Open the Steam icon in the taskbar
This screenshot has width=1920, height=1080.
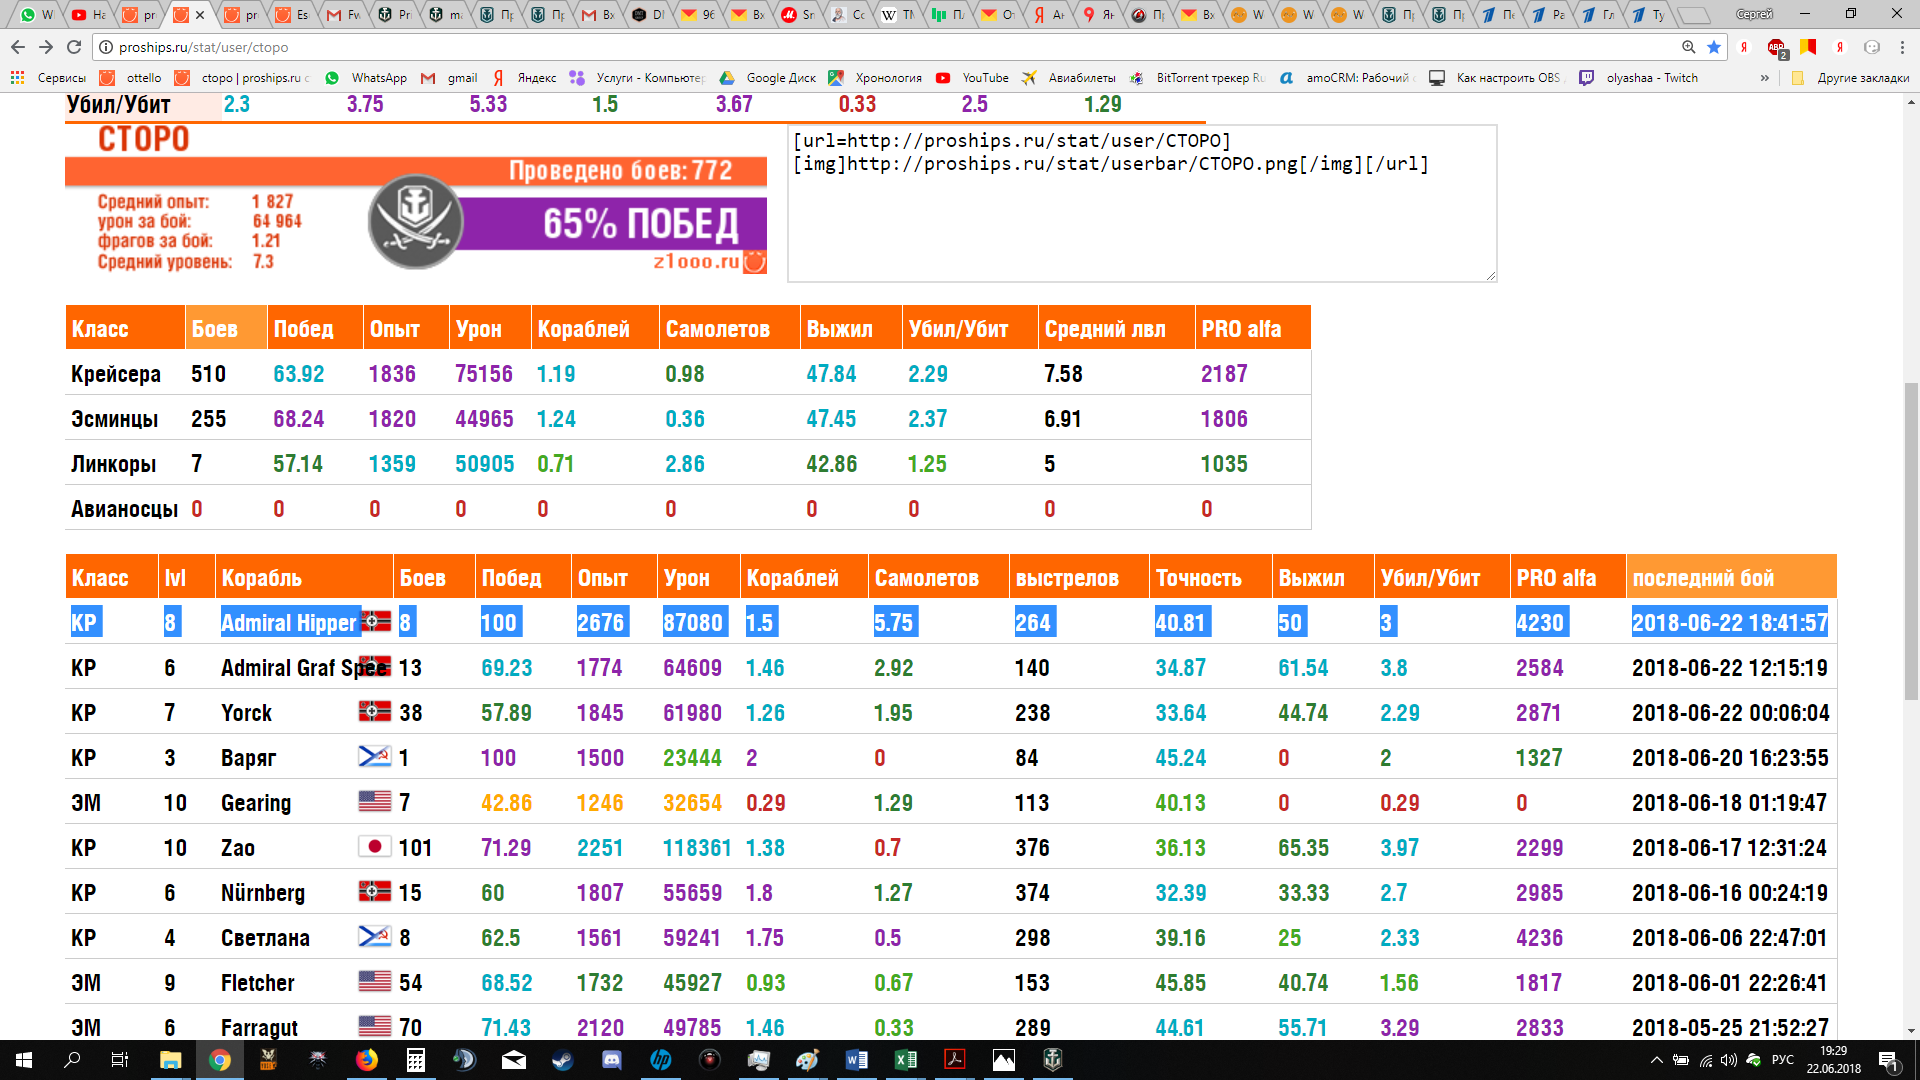[563, 1060]
